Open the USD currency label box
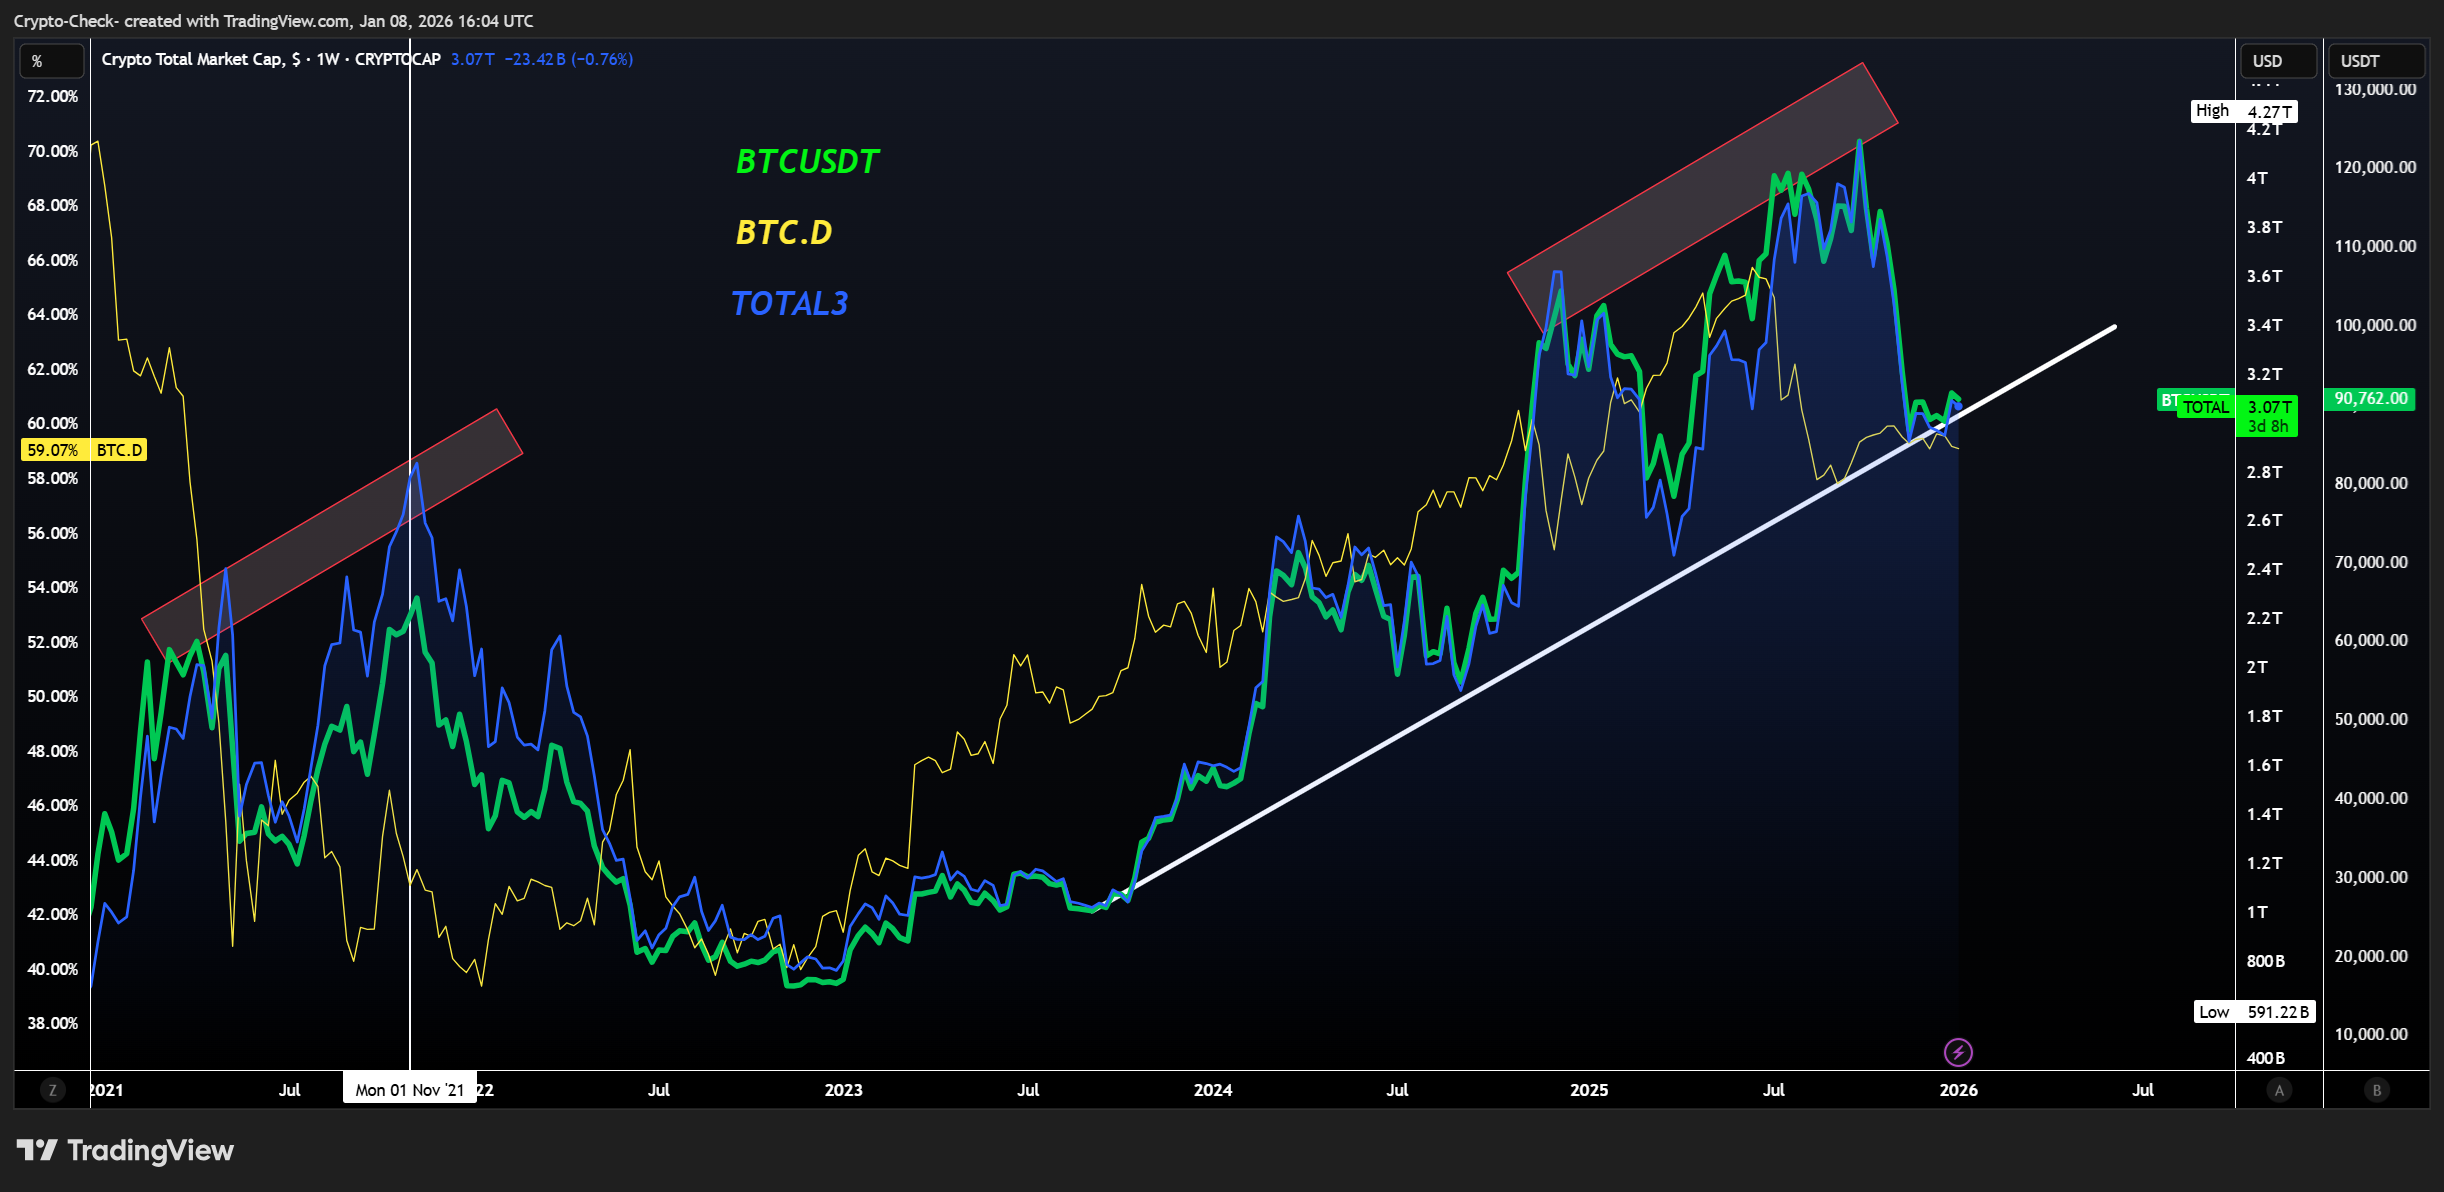The height and width of the screenshot is (1192, 2444). [x=2278, y=61]
